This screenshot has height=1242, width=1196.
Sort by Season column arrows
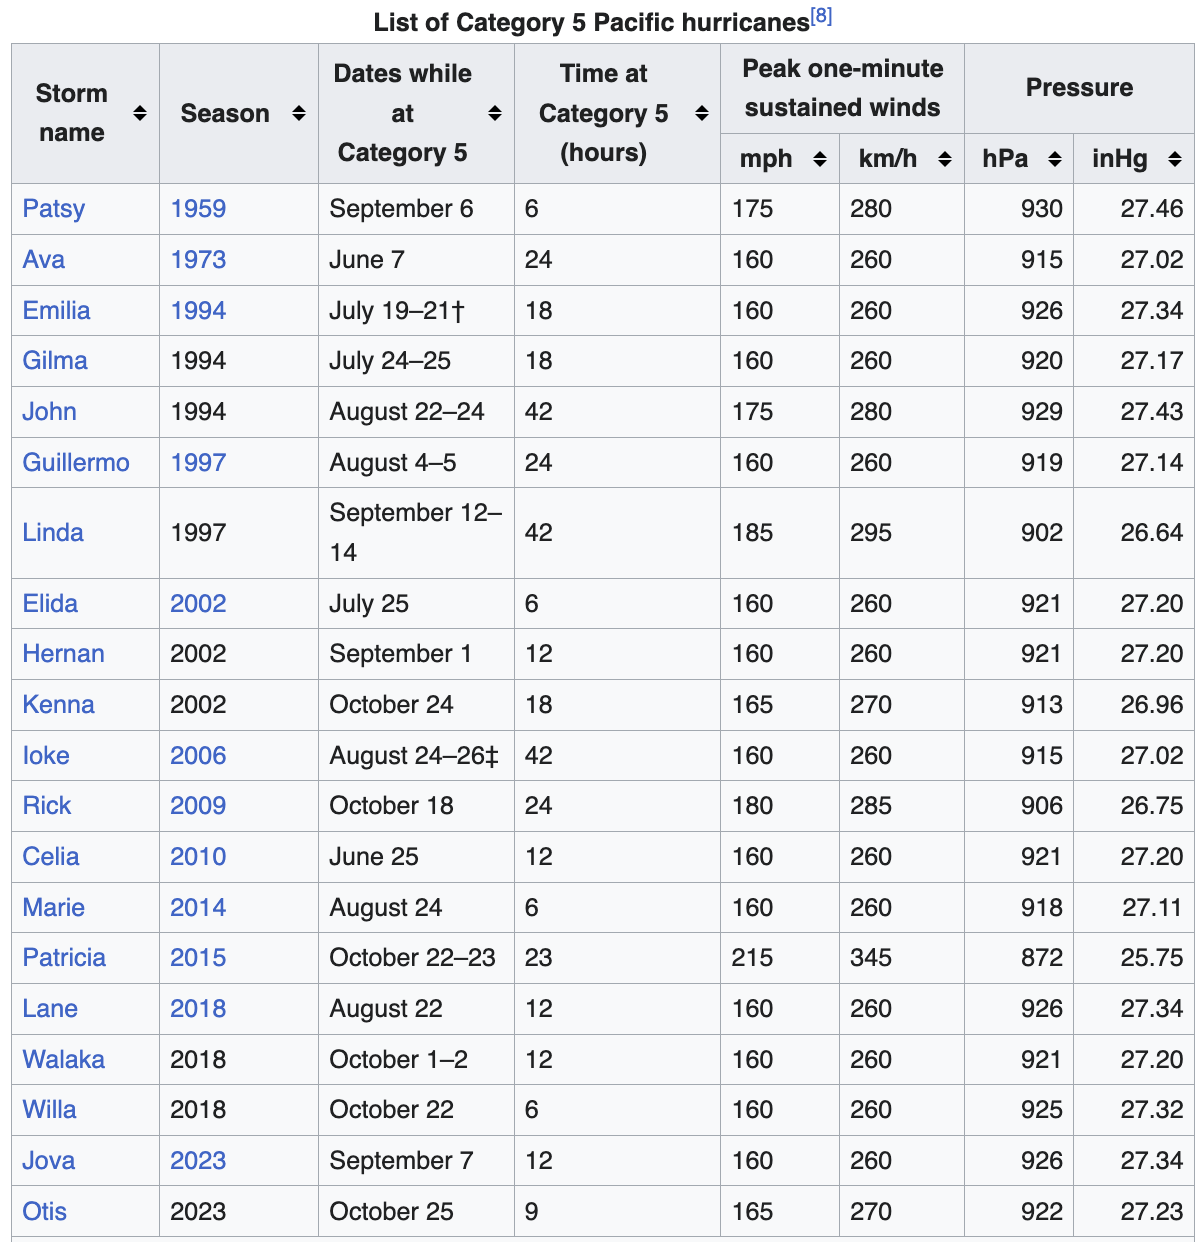[x=298, y=113]
